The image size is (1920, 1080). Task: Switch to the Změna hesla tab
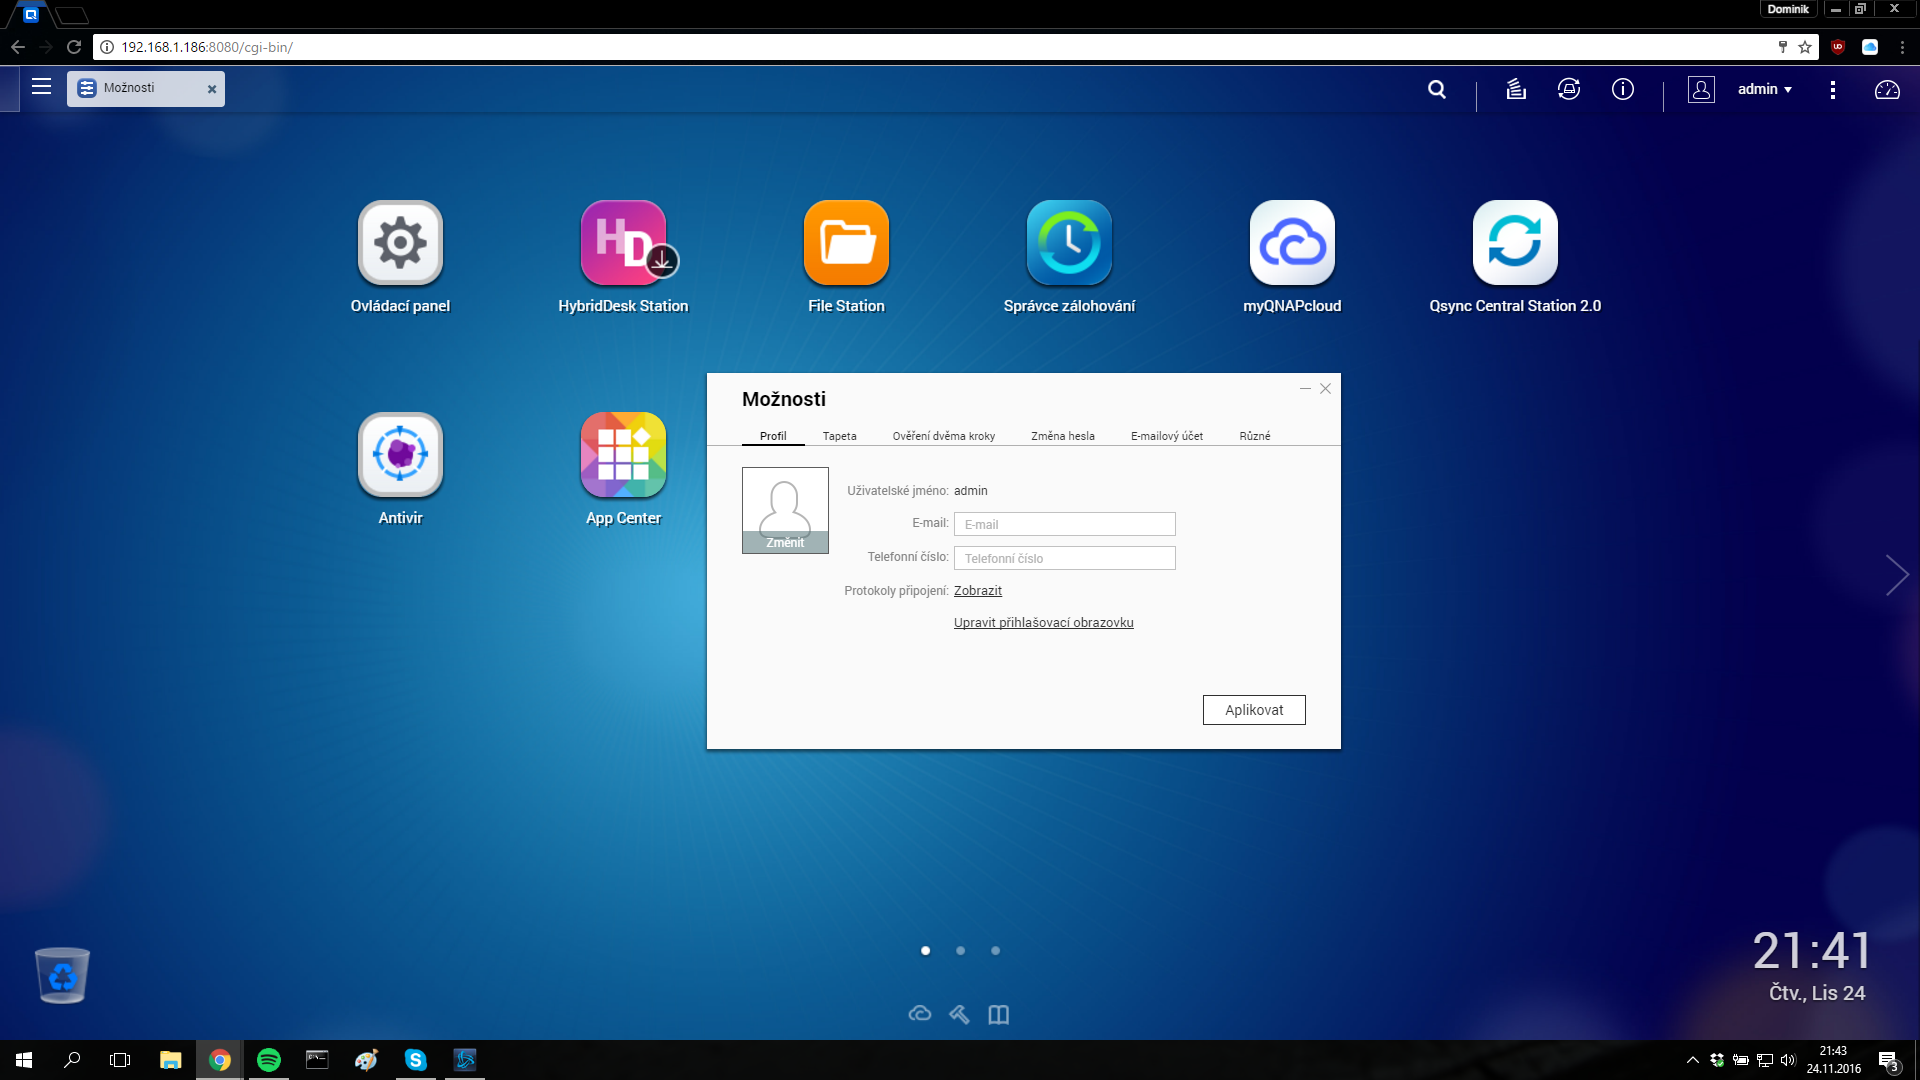point(1062,436)
